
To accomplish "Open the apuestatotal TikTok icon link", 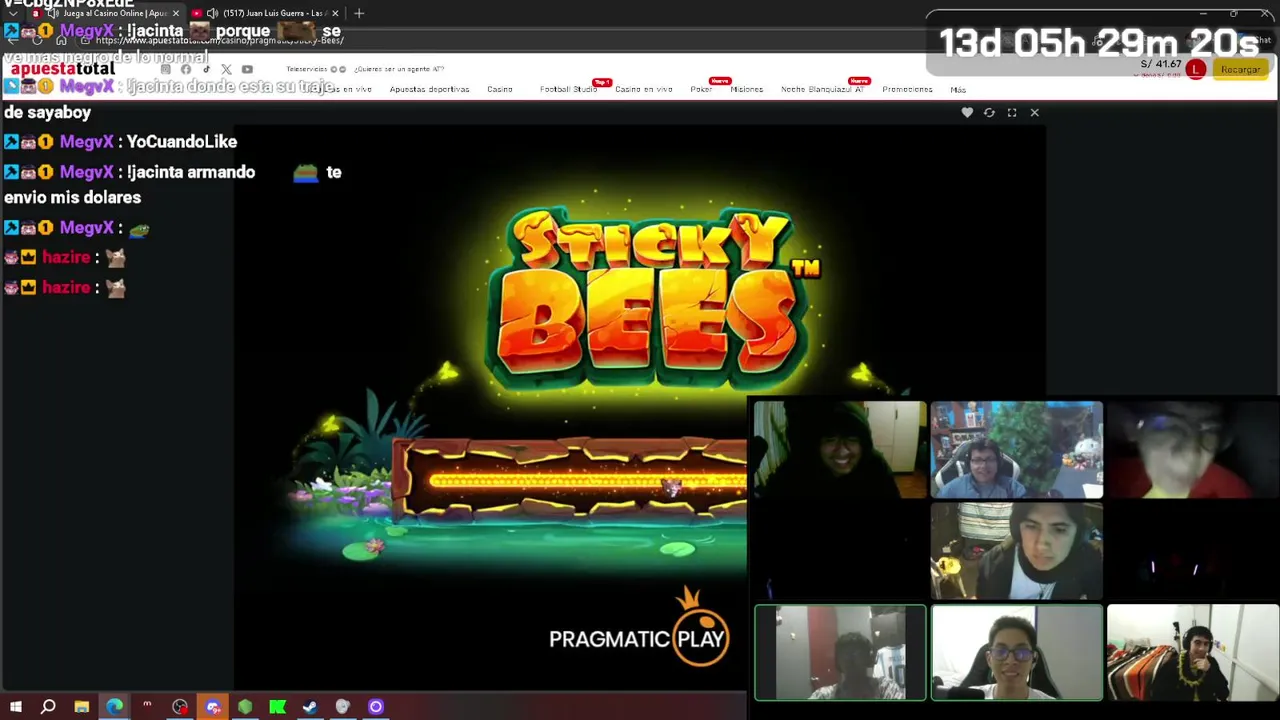I will click(x=206, y=69).
